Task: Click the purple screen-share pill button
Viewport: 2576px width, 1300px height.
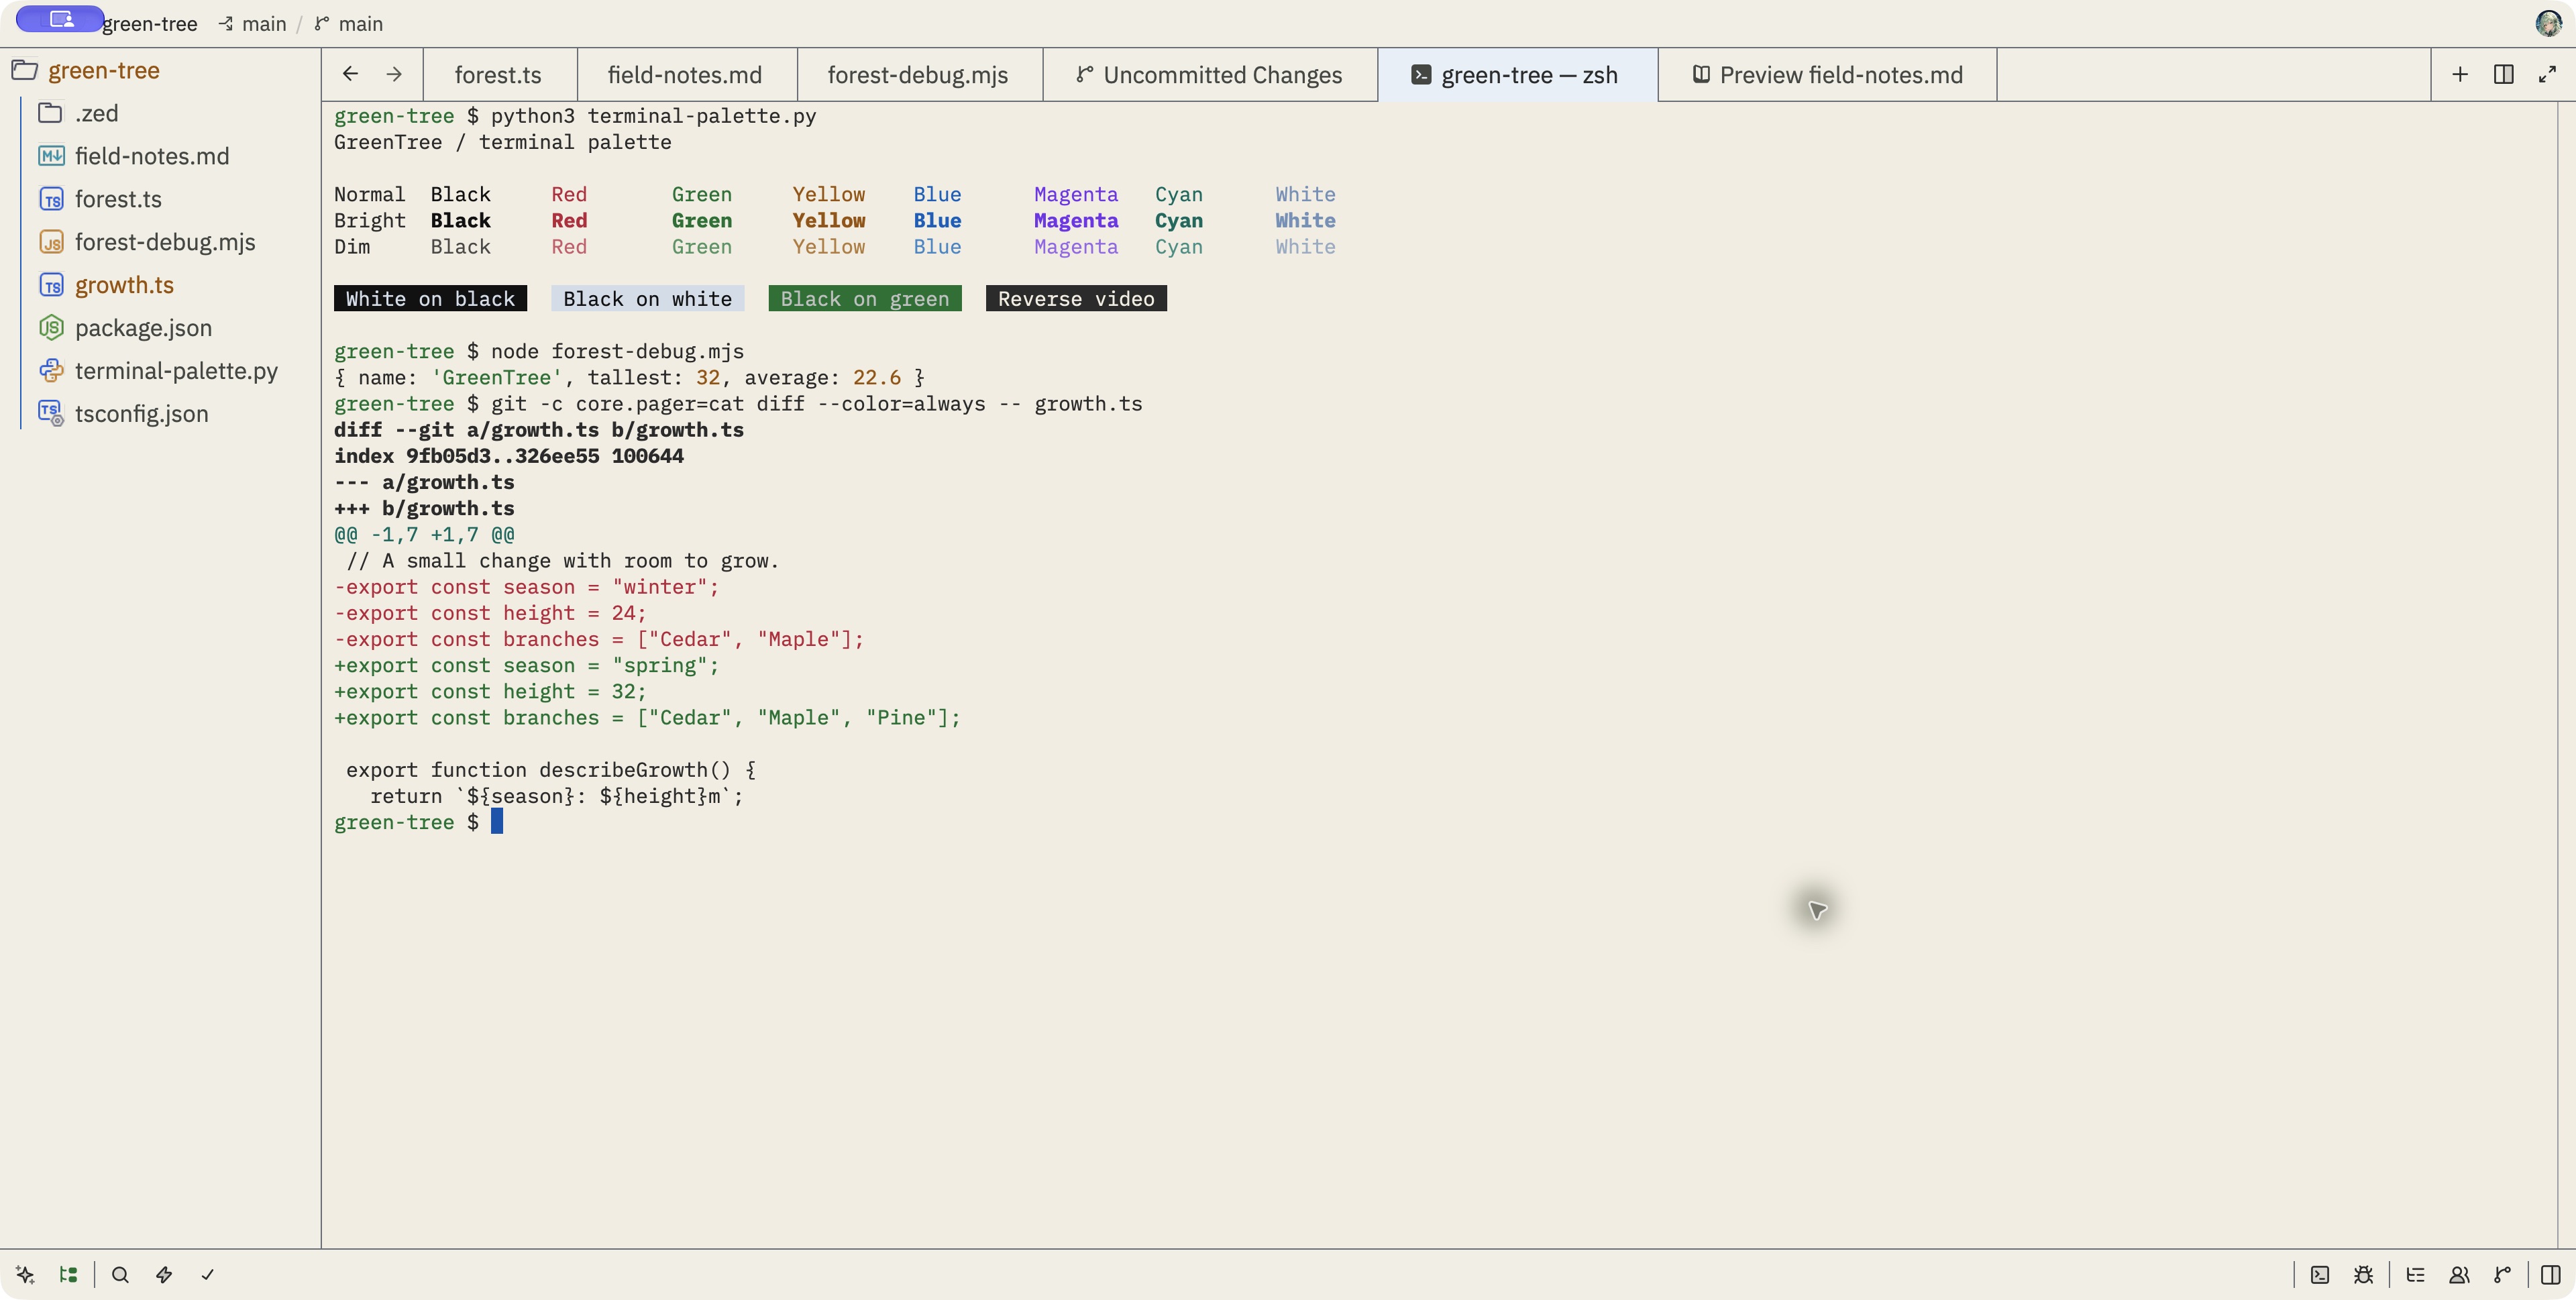Action: tap(60, 19)
